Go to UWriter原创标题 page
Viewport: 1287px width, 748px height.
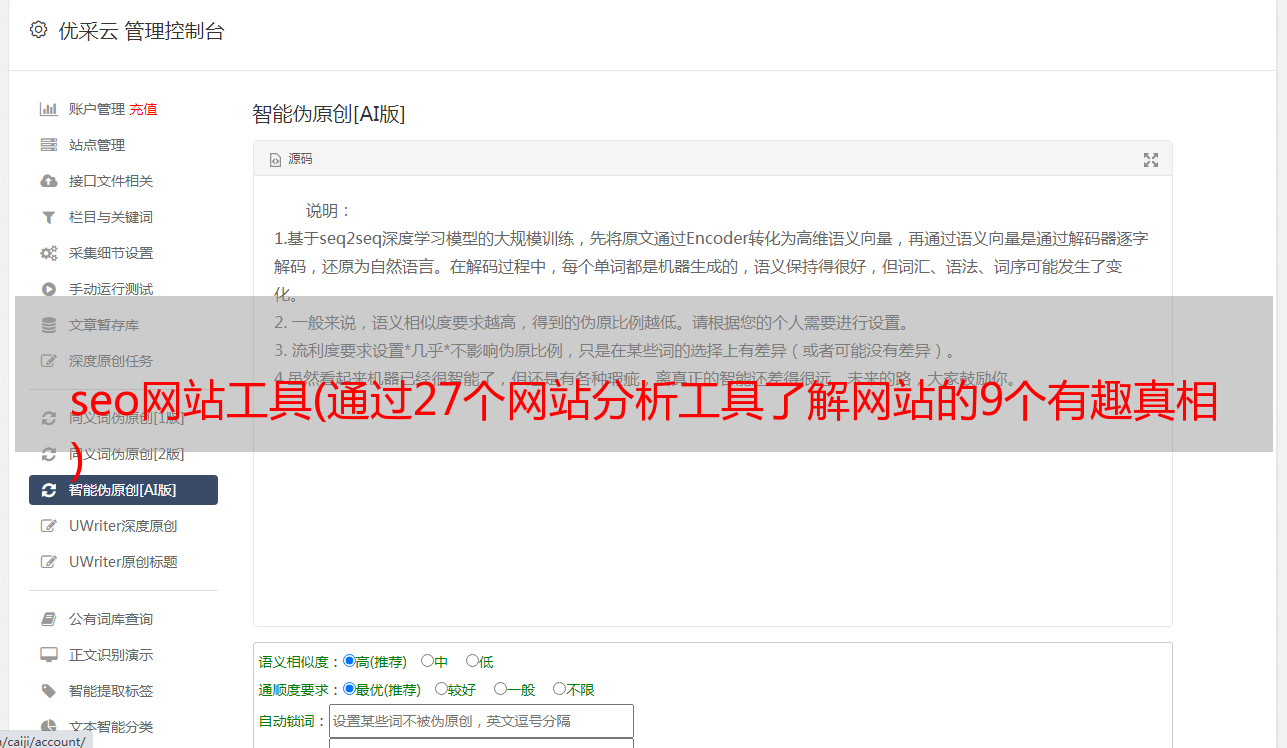click(123, 562)
